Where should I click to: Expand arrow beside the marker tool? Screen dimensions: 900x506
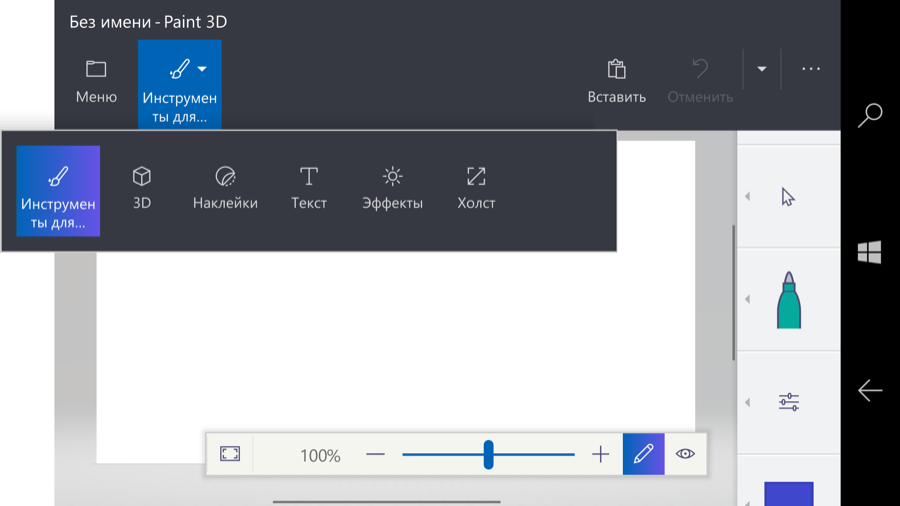[747, 299]
